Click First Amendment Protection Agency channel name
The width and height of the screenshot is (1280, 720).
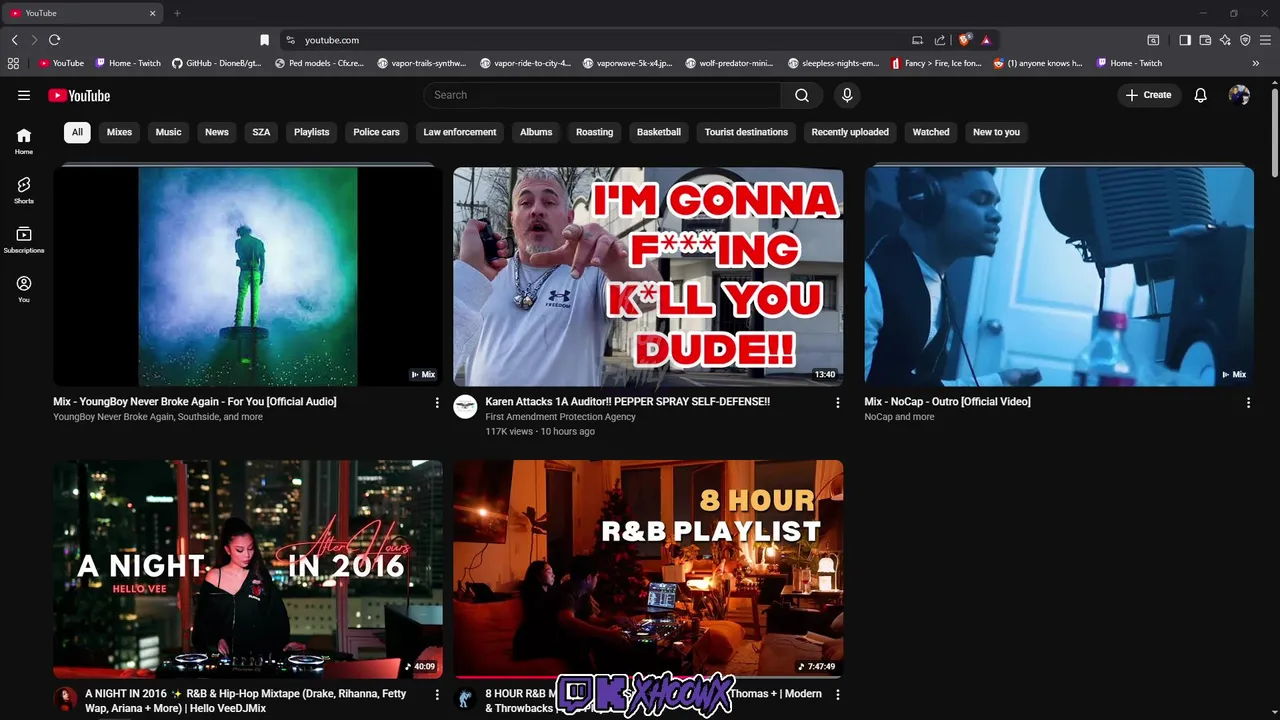(x=560, y=417)
